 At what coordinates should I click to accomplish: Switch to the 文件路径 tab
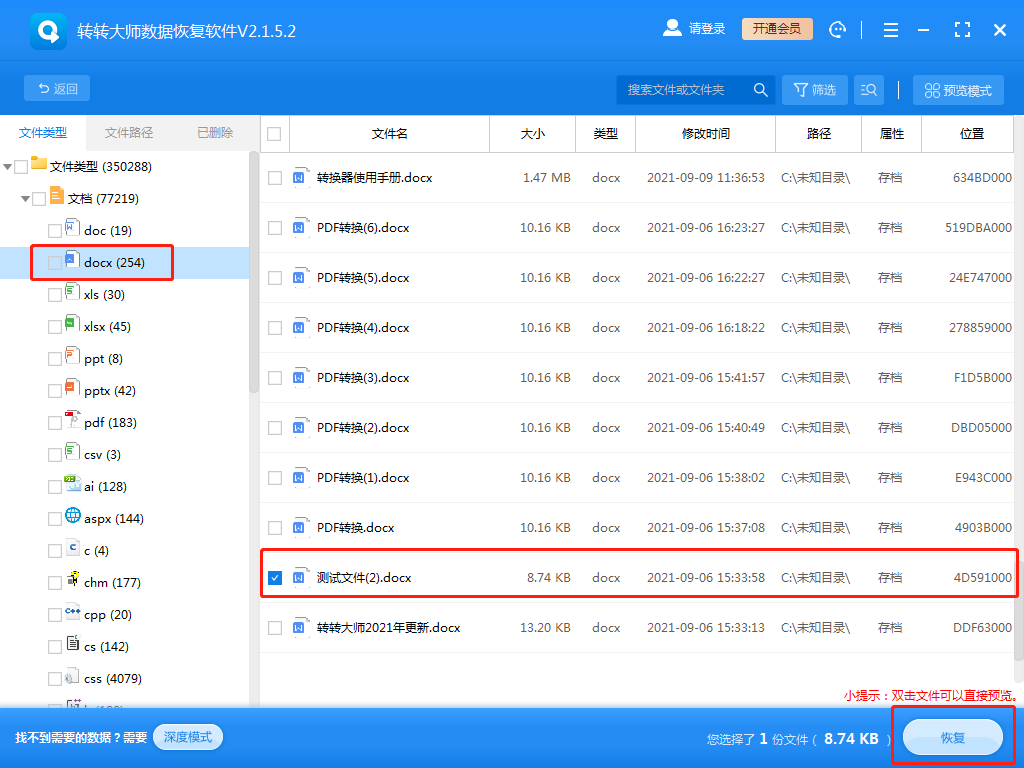pyautogui.click(x=129, y=133)
